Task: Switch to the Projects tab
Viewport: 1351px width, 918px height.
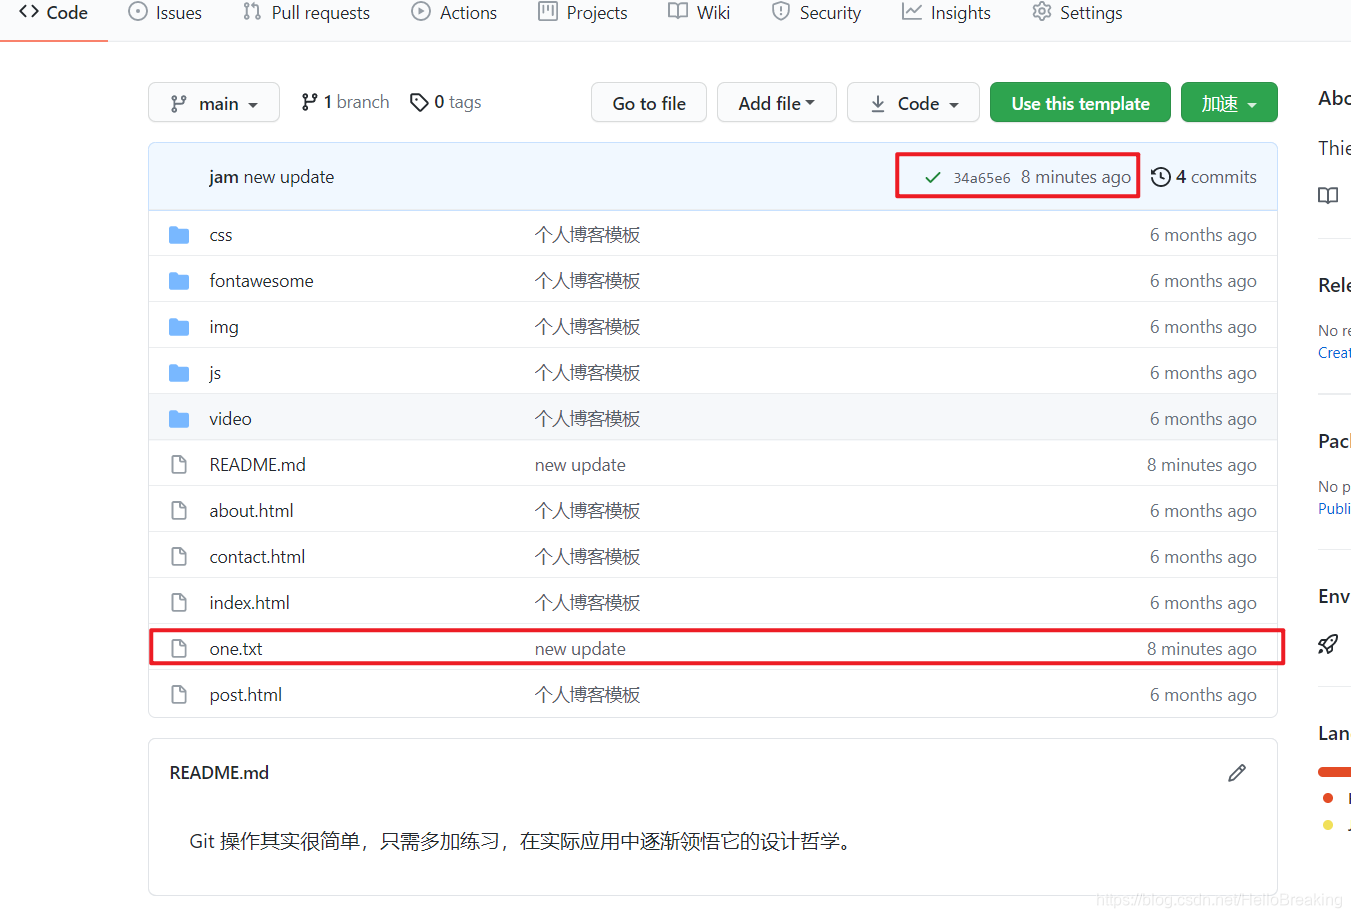Action: coord(582,13)
